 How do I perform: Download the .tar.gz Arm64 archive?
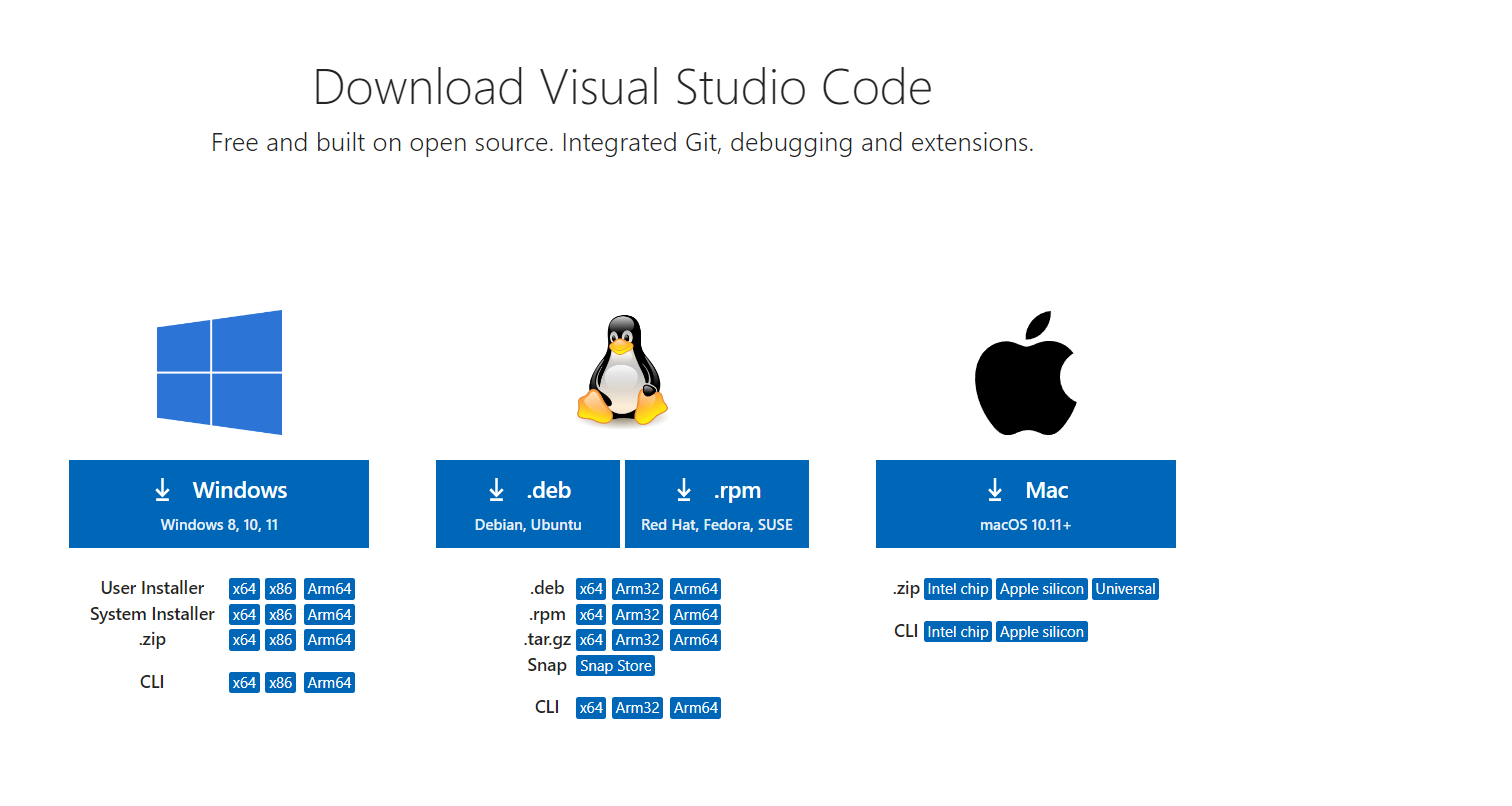pos(696,640)
